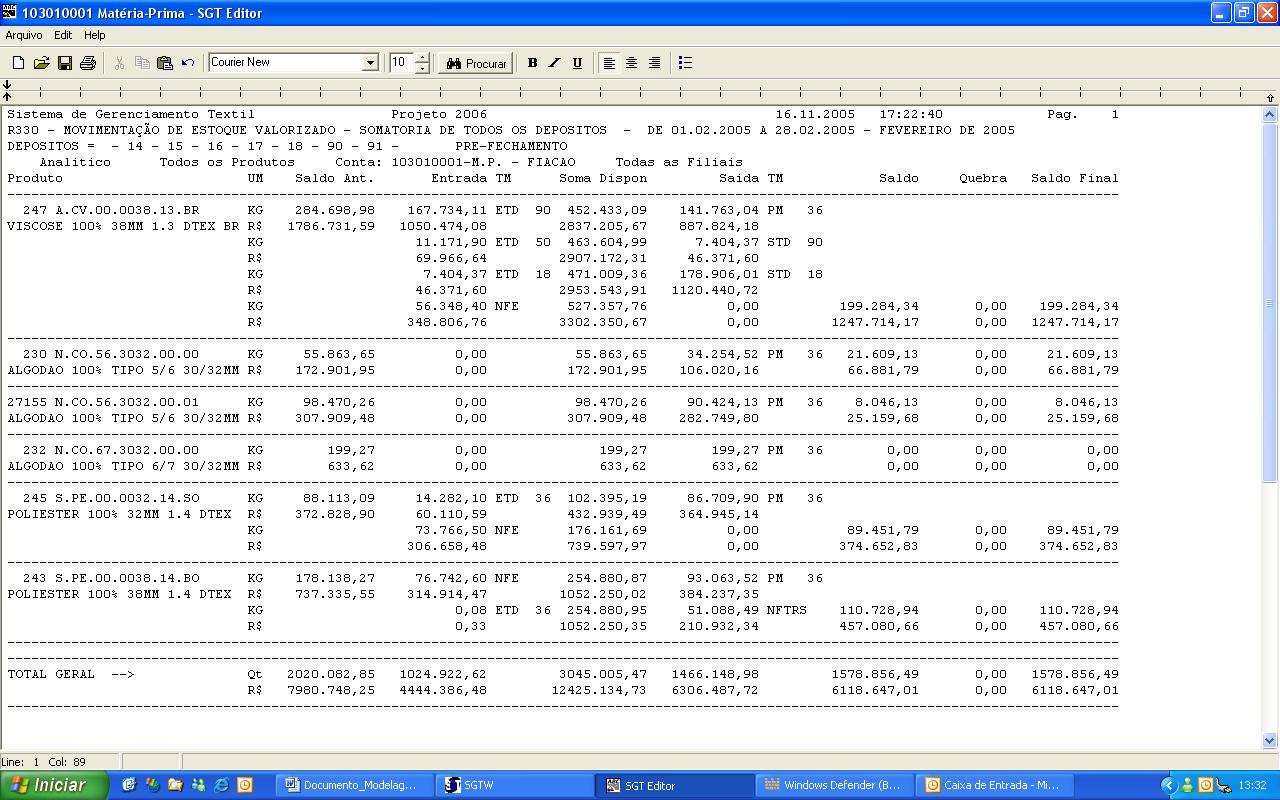The width and height of the screenshot is (1280, 800).
Task: Create a new document with toolbar icon
Action: (18, 63)
